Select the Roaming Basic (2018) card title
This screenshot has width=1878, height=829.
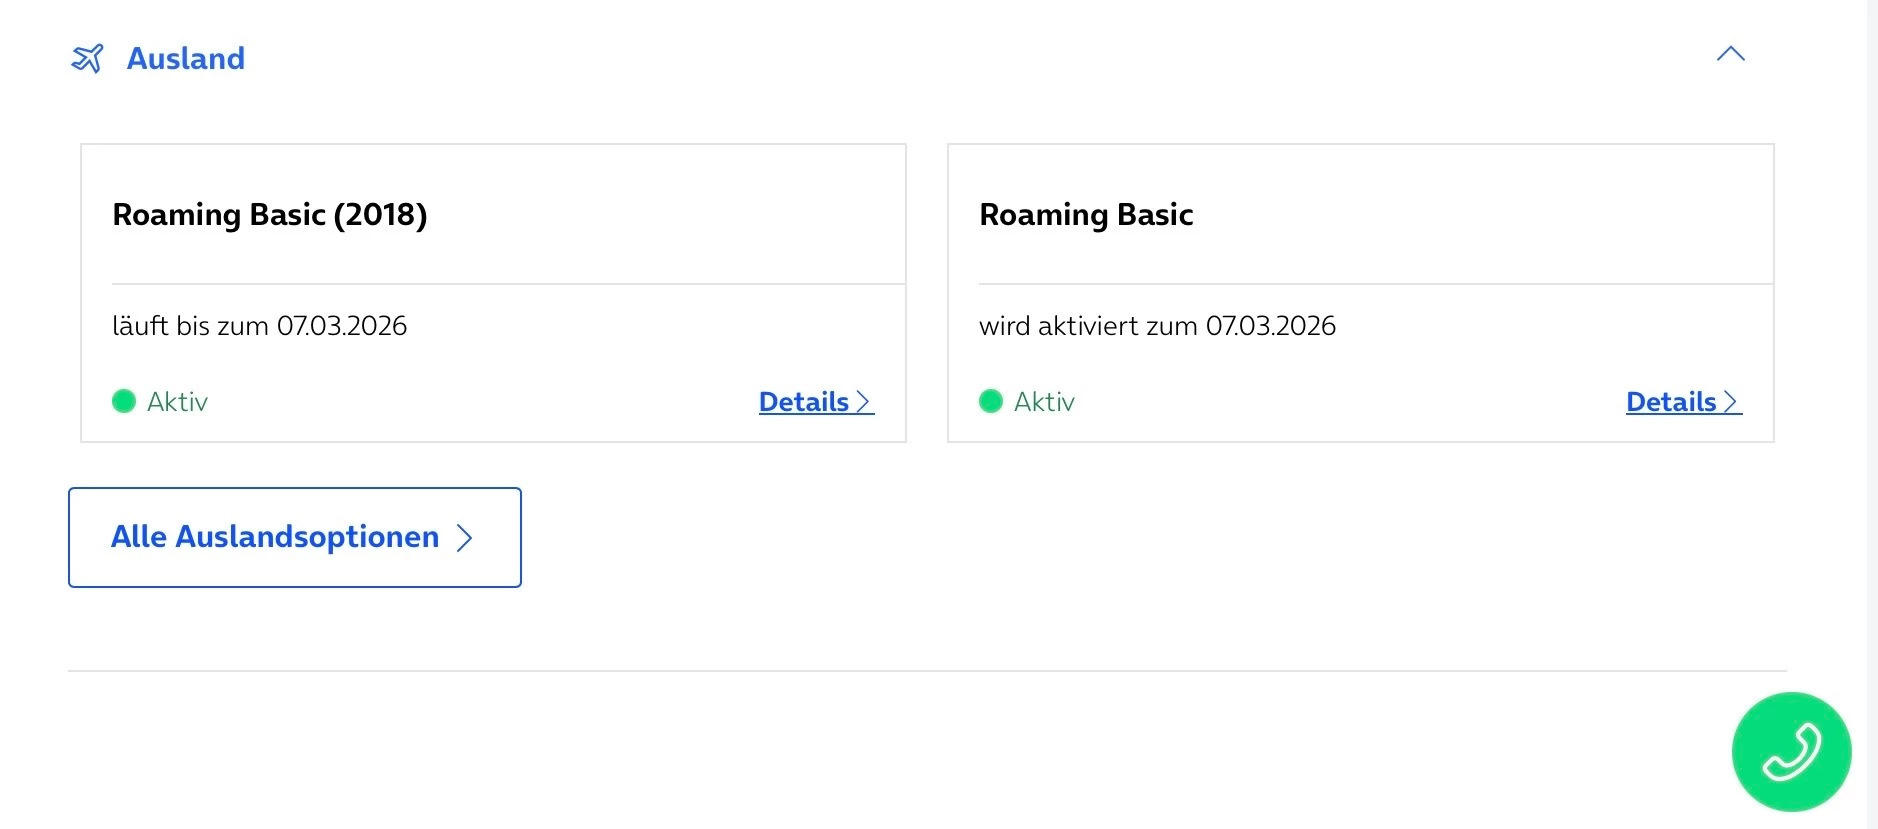tap(270, 215)
